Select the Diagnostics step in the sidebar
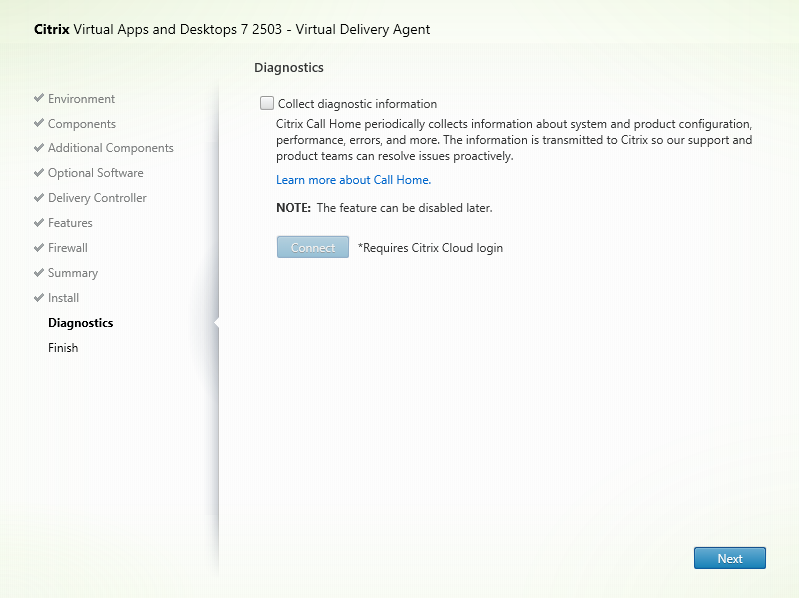This screenshot has height=598, width=799. click(x=80, y=323)
